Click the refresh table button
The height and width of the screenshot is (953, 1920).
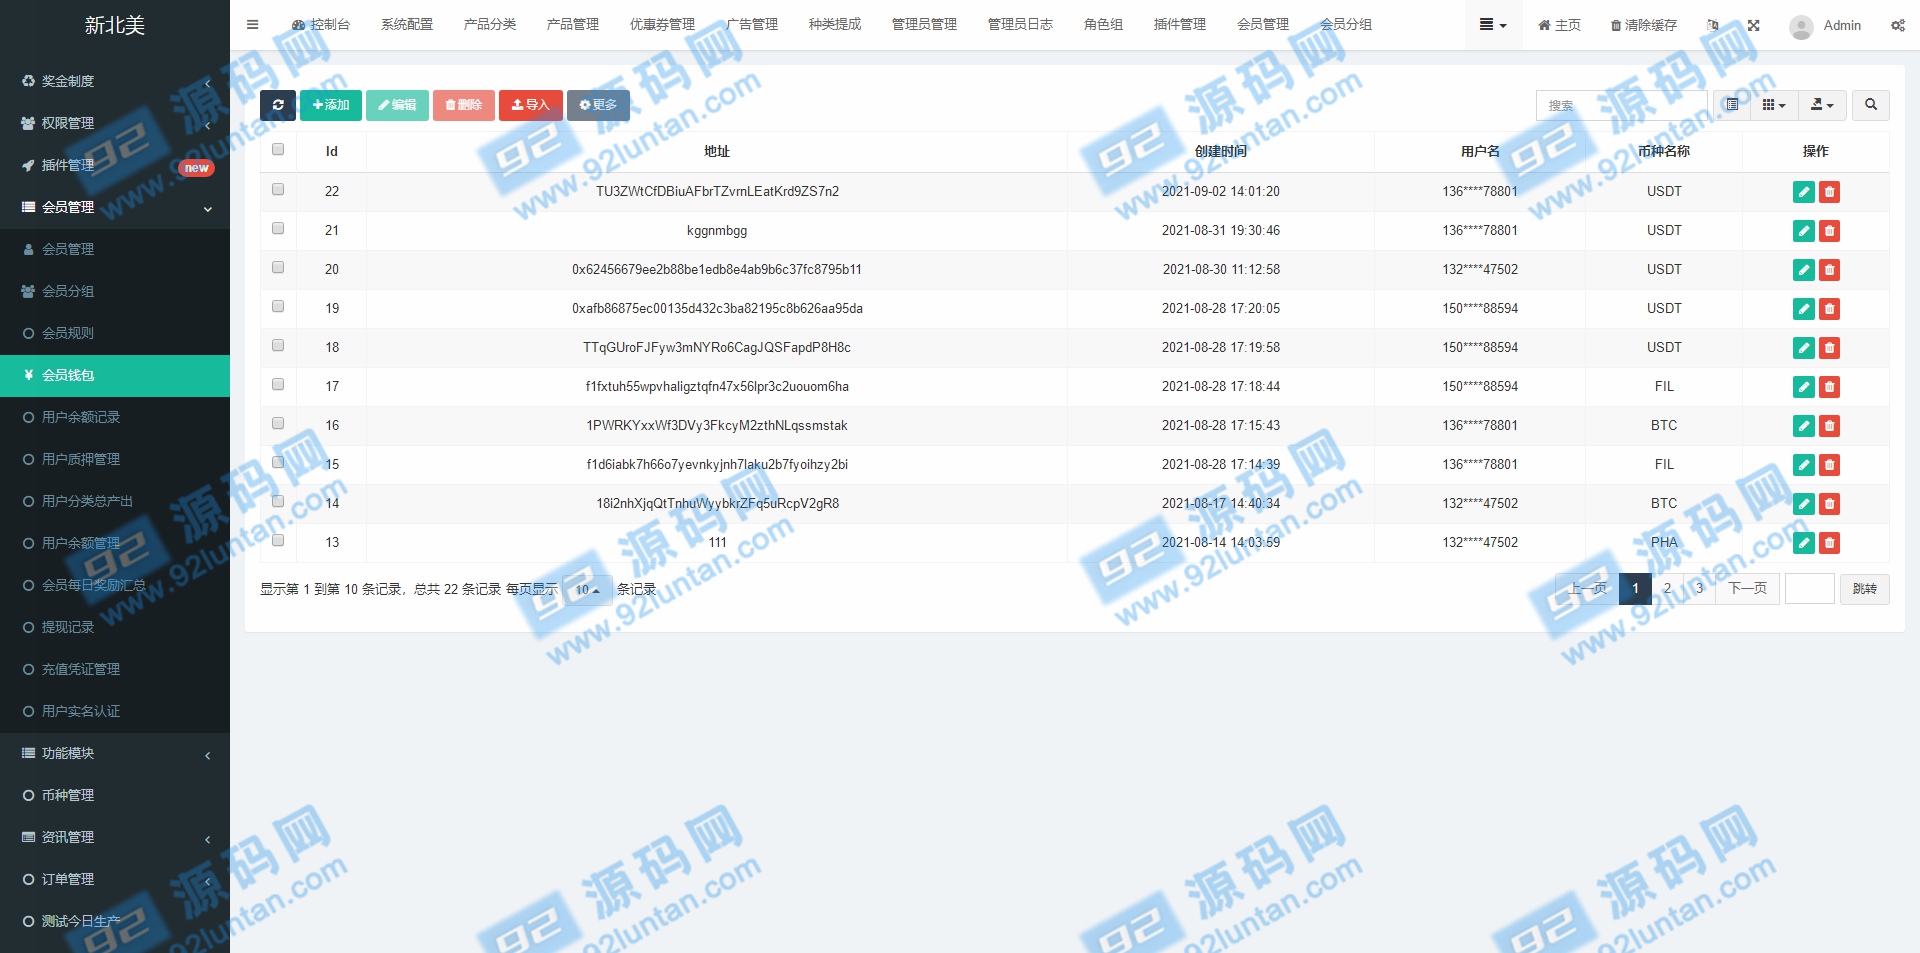click(278, 105)
